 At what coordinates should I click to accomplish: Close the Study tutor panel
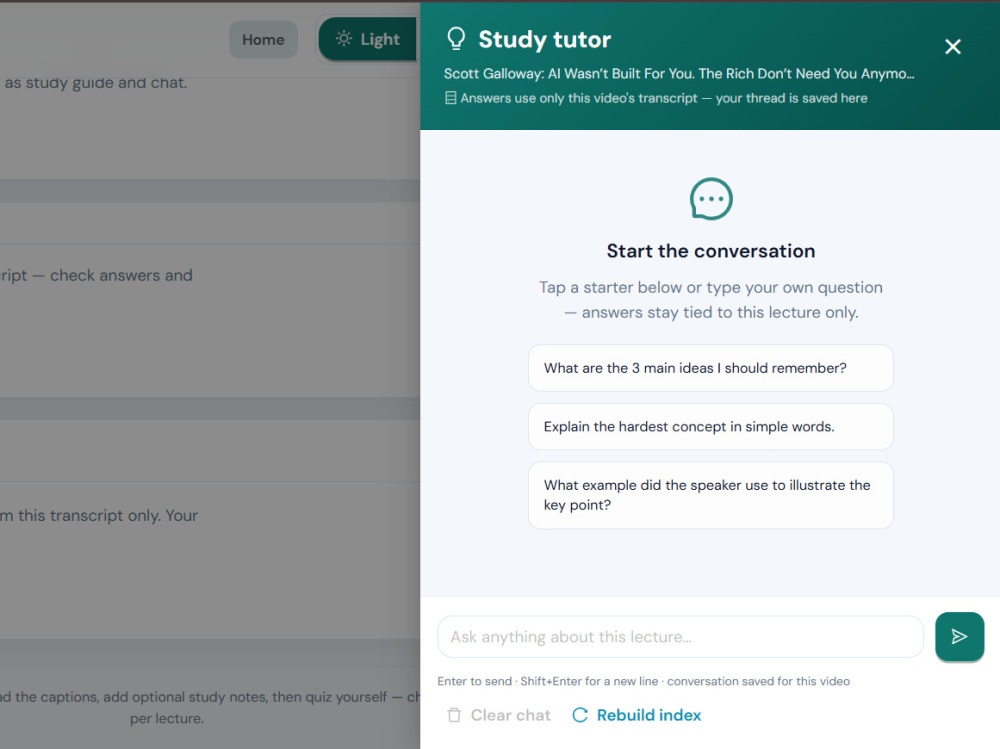(952, 47)
